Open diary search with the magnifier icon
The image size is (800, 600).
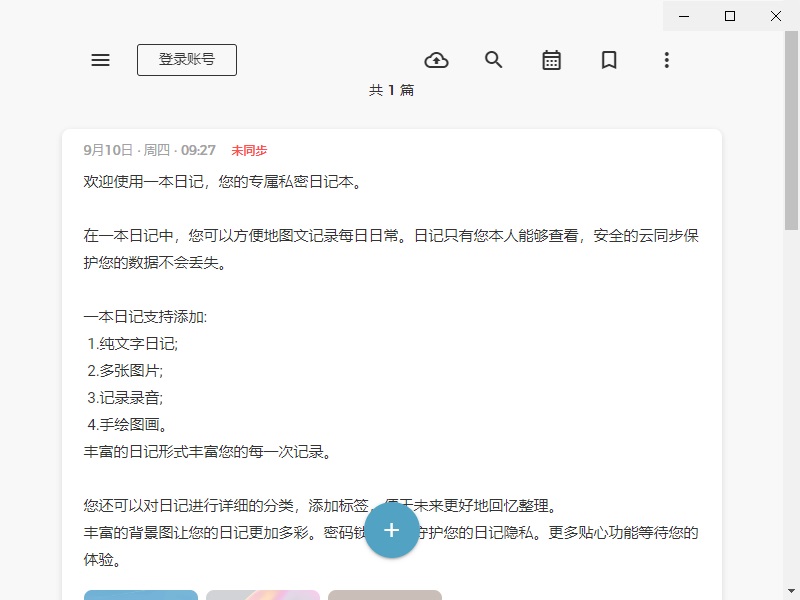tap(493, 60)
